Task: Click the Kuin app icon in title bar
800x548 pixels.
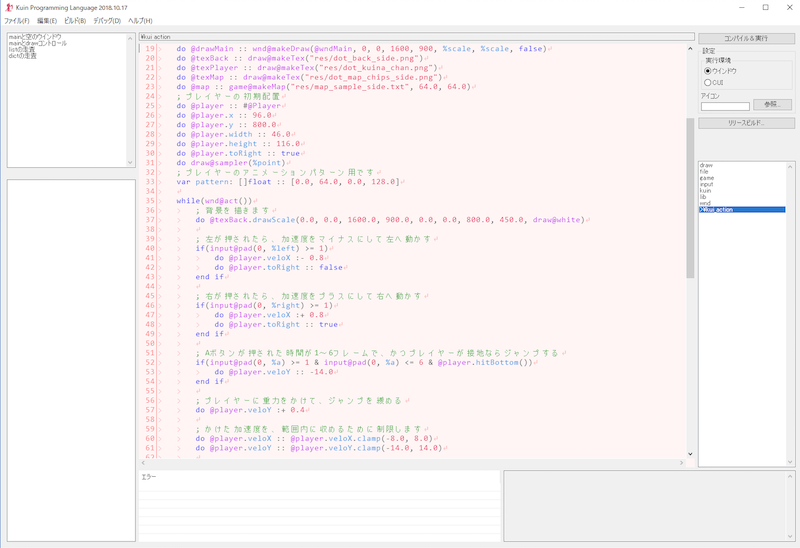Action: click(x=9, y=8)
